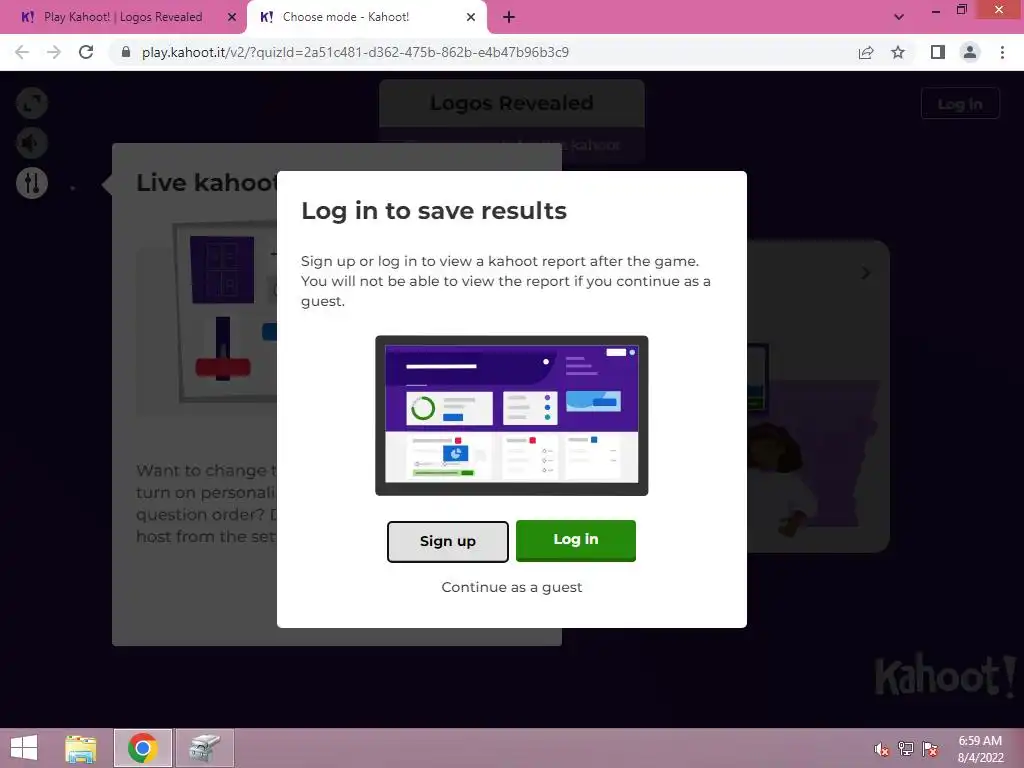The height and width of the screenshot is (768, 1024).
Task: Toggle Kahoot fullscreen mode icon
Action: 32,103
